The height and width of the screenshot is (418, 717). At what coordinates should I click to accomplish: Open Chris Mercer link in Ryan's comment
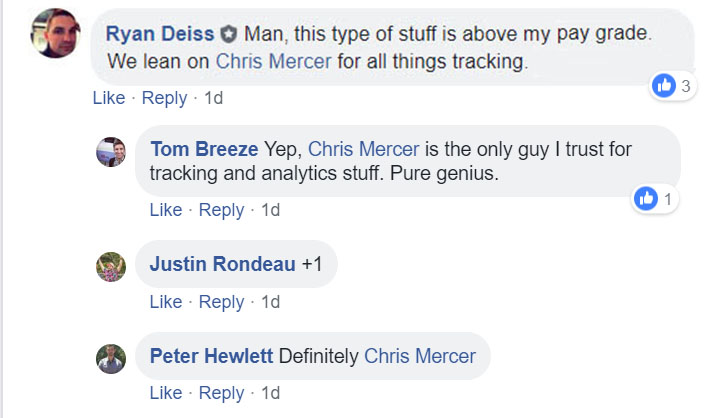tap(273, 61)
